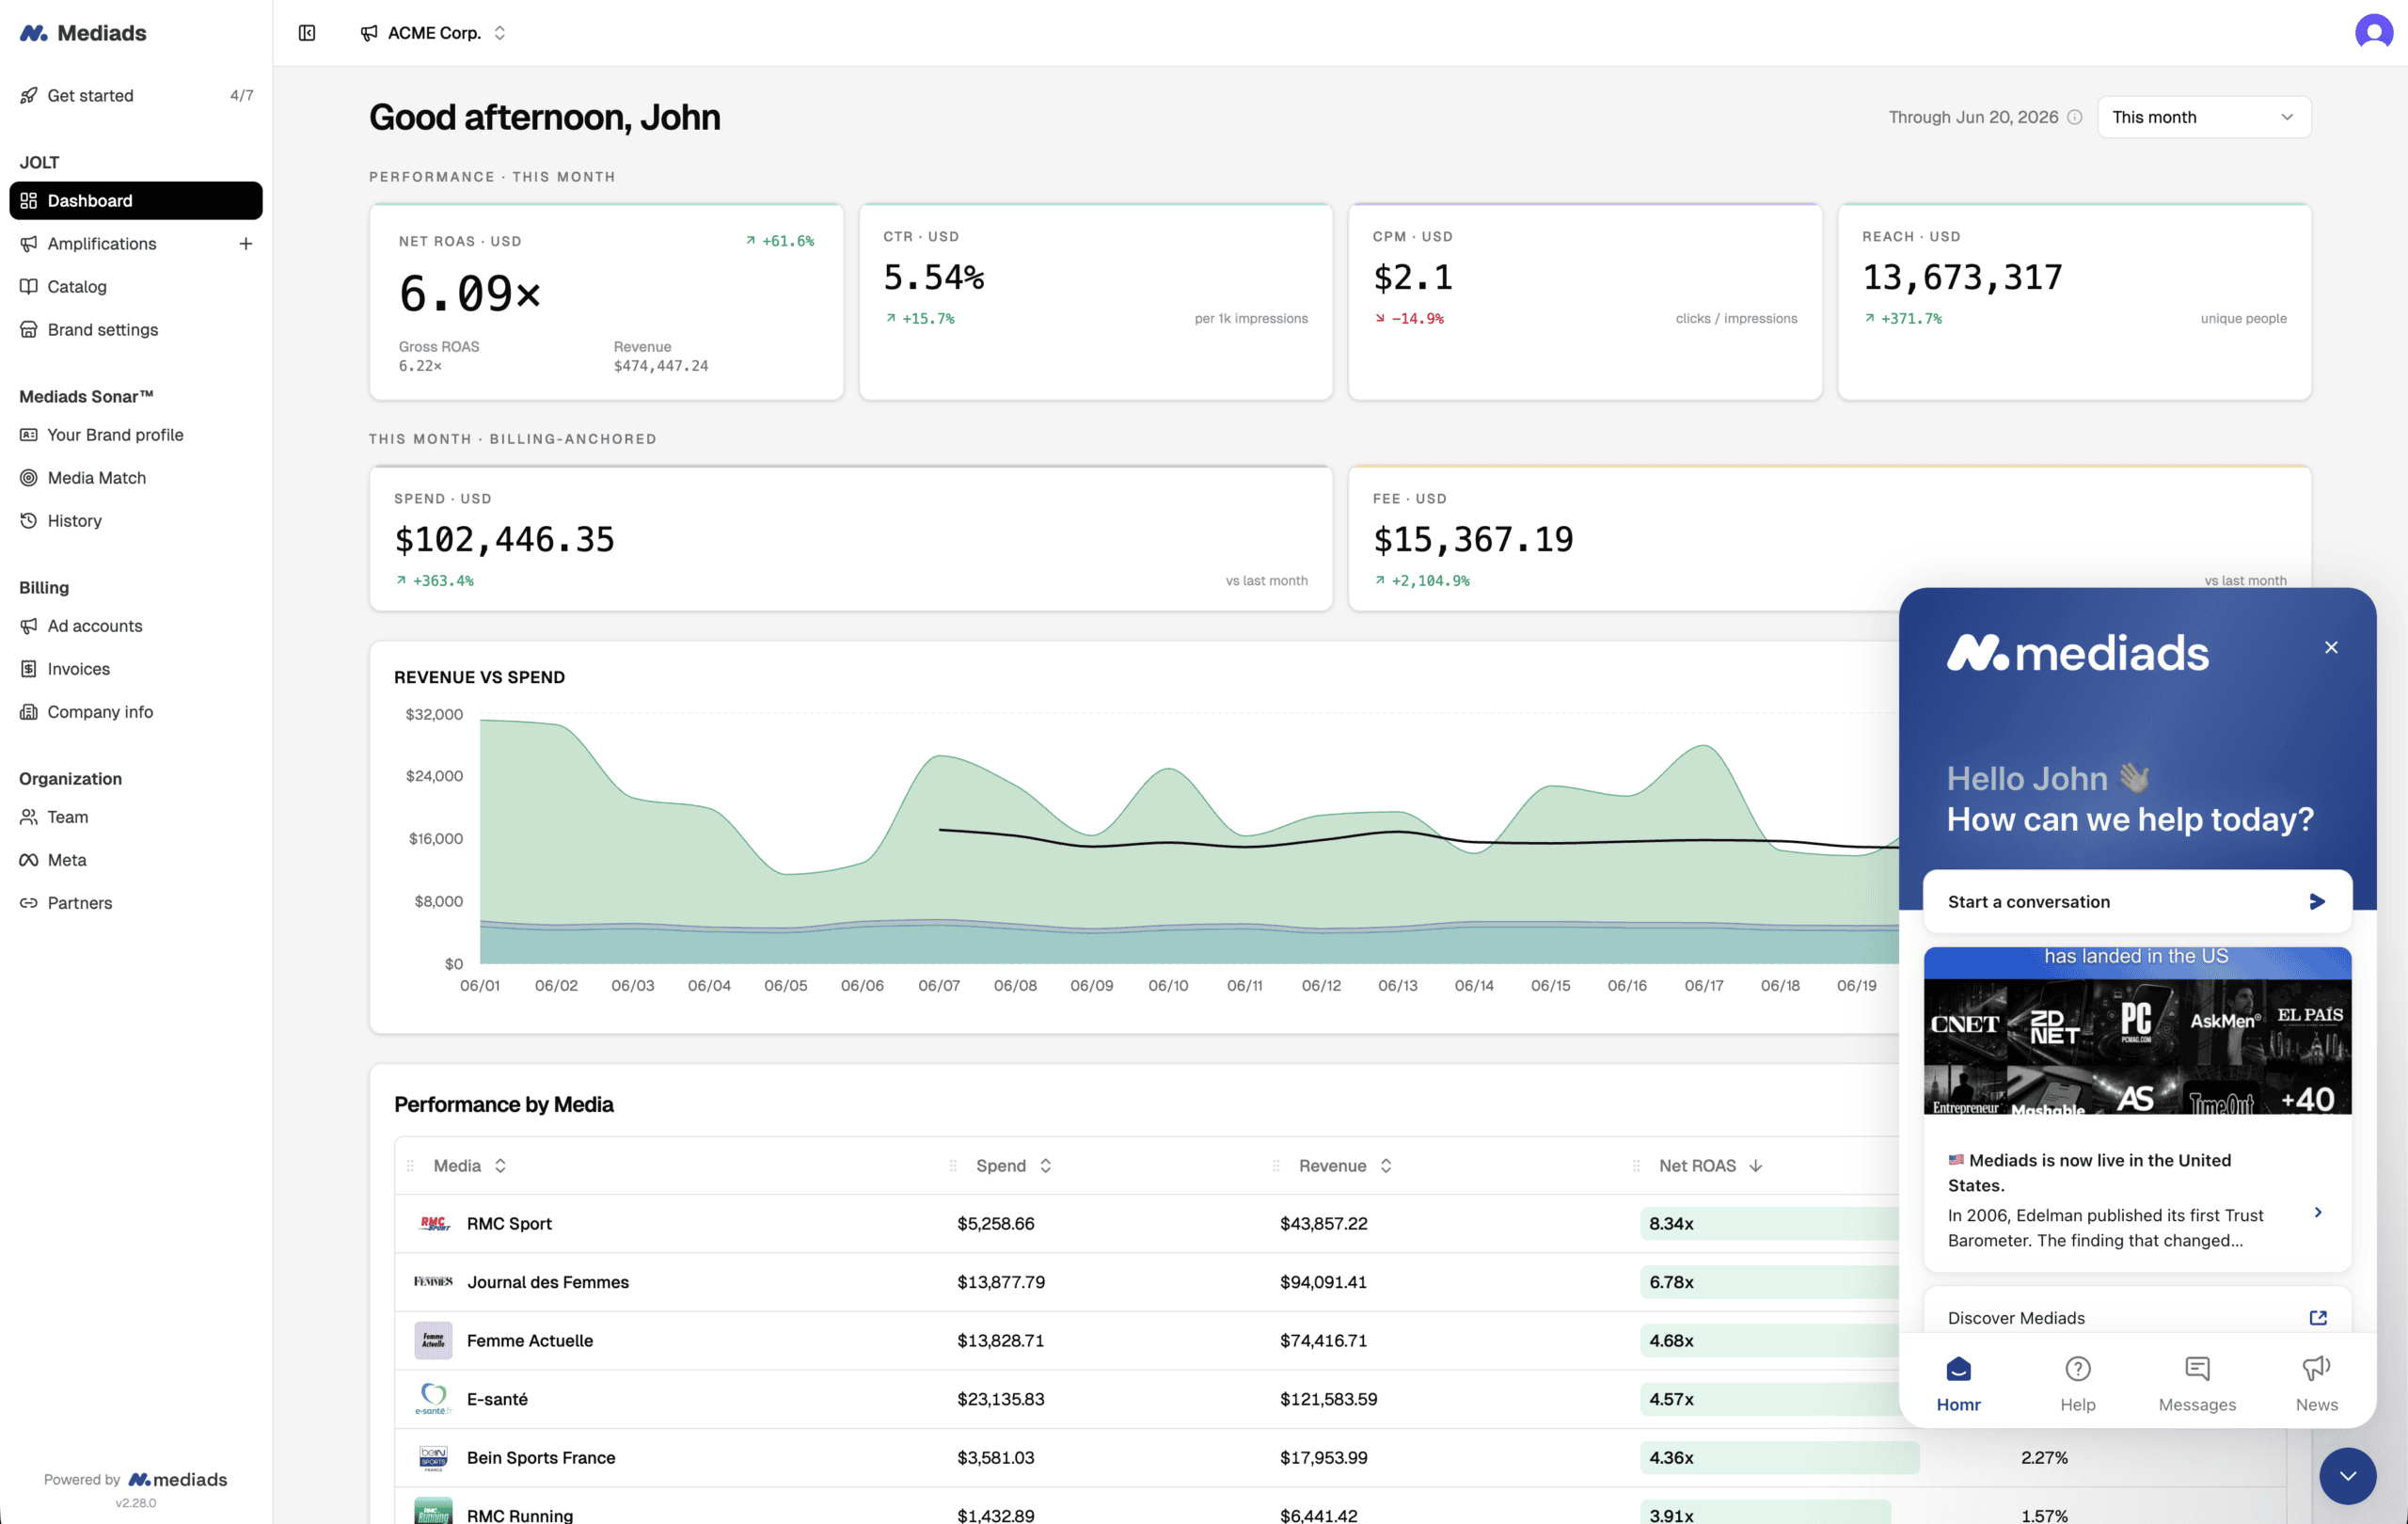
Task: Expand the United States news article chevron
Action: [x=2317, y=1212]
